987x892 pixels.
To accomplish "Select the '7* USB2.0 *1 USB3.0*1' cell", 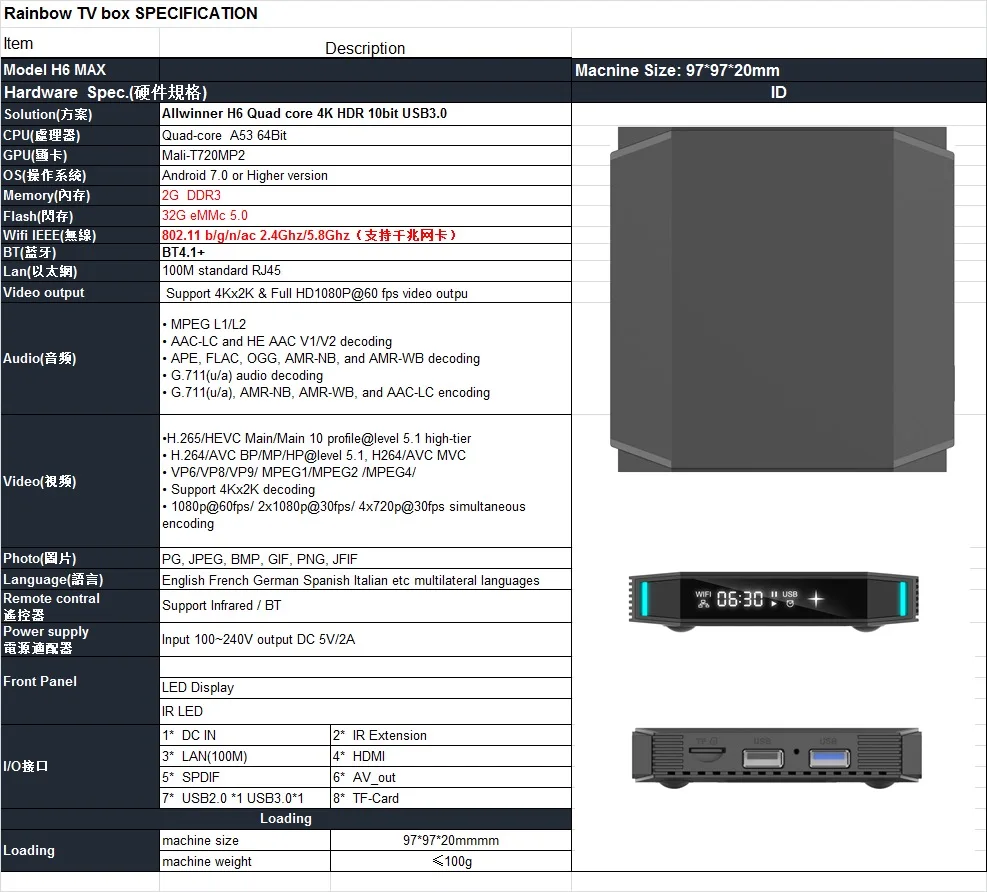I will pos(245,798).
